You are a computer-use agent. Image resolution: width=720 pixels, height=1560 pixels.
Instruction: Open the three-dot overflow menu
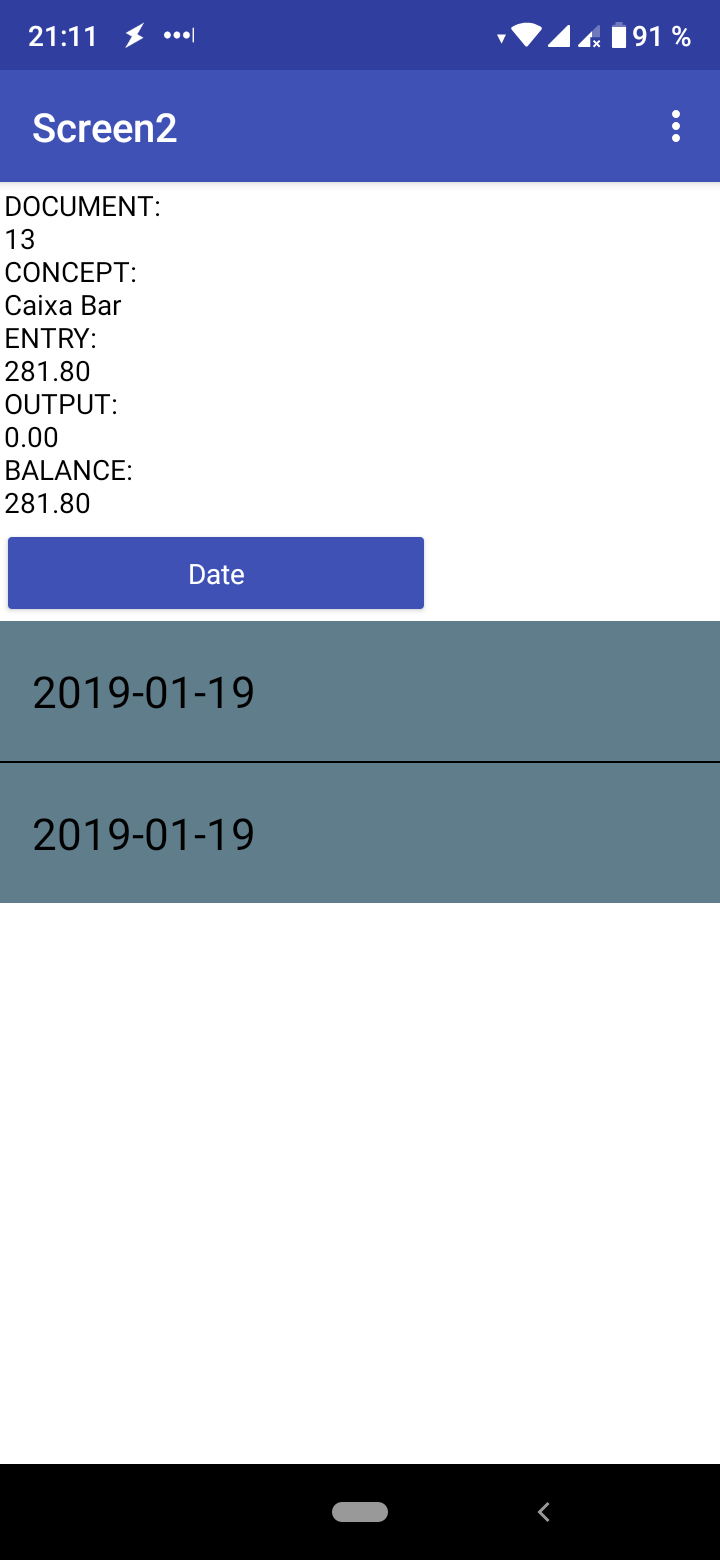676,127
